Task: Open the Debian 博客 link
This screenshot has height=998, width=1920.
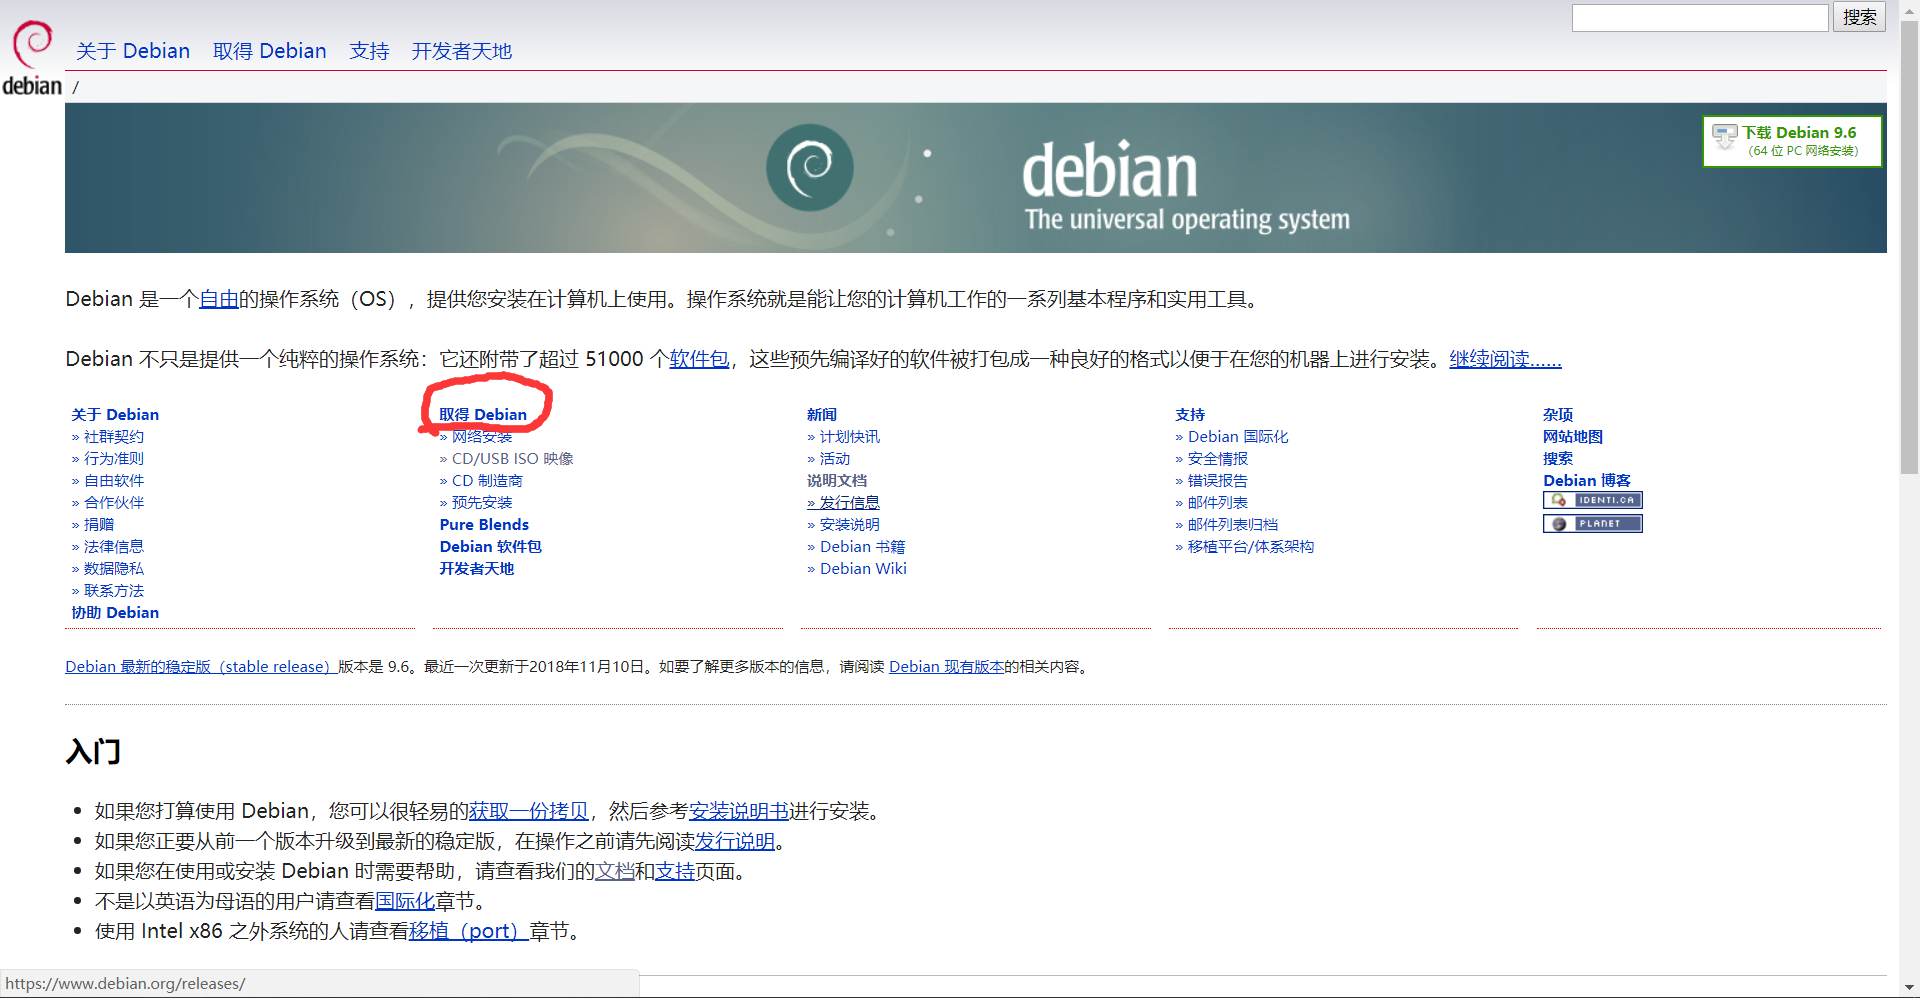Action: (x=1587, y=480)
